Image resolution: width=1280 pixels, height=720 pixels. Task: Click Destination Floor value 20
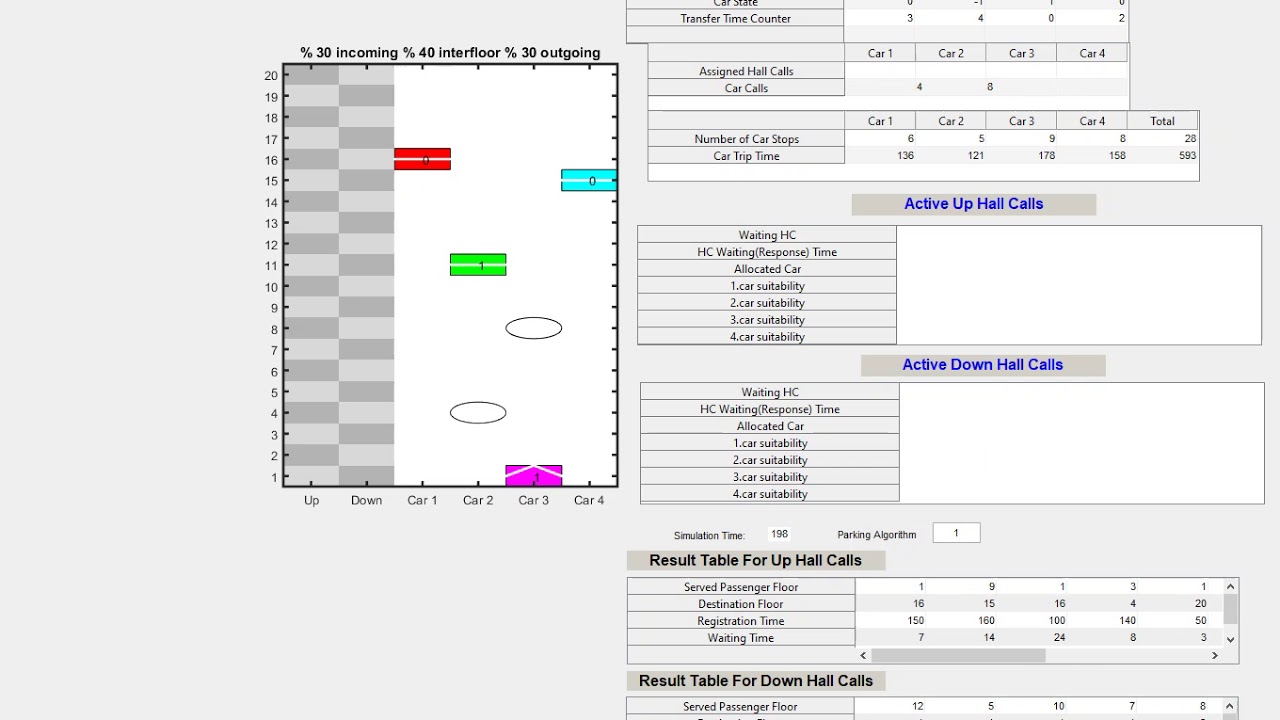[1200, 604]
